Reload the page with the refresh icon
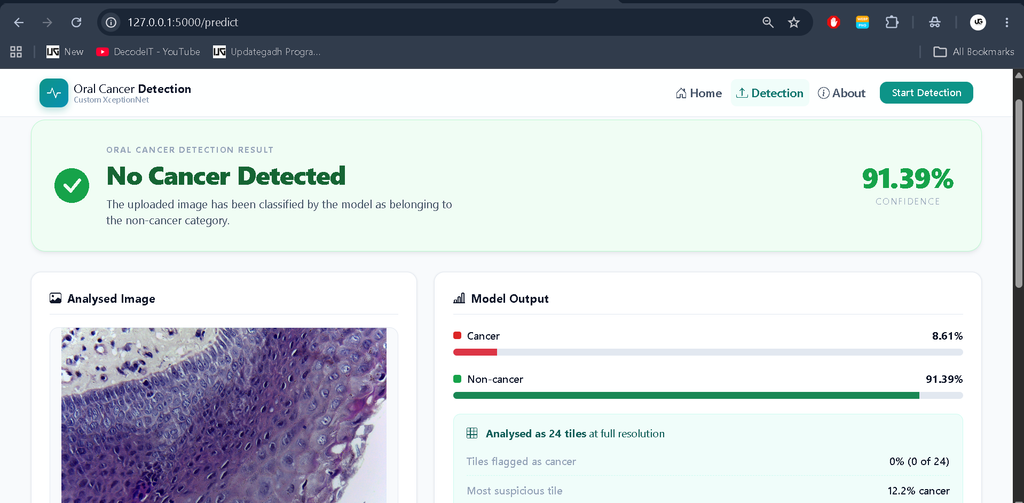Screen dimensions: 1024x503 (76, 22)
